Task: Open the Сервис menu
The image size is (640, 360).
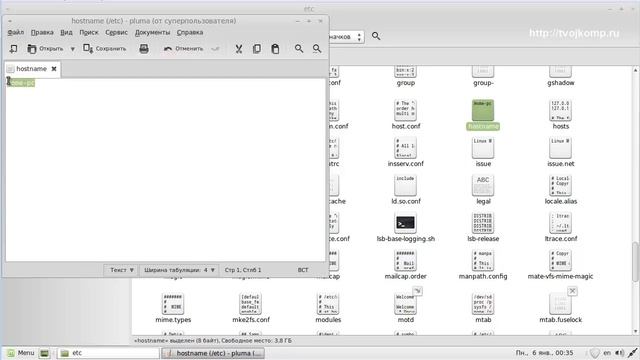Action: [116, 32]
